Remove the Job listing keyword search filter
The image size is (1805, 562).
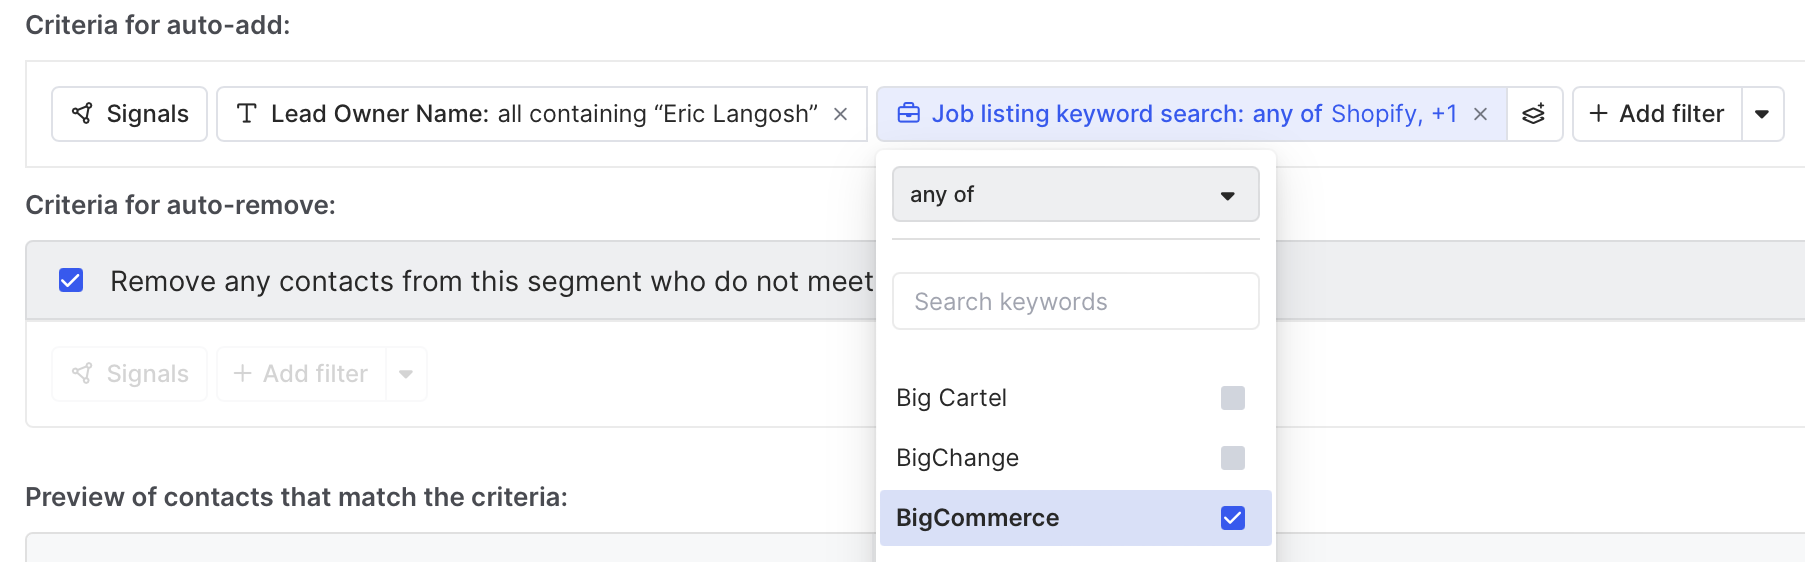pos(1481,114)
